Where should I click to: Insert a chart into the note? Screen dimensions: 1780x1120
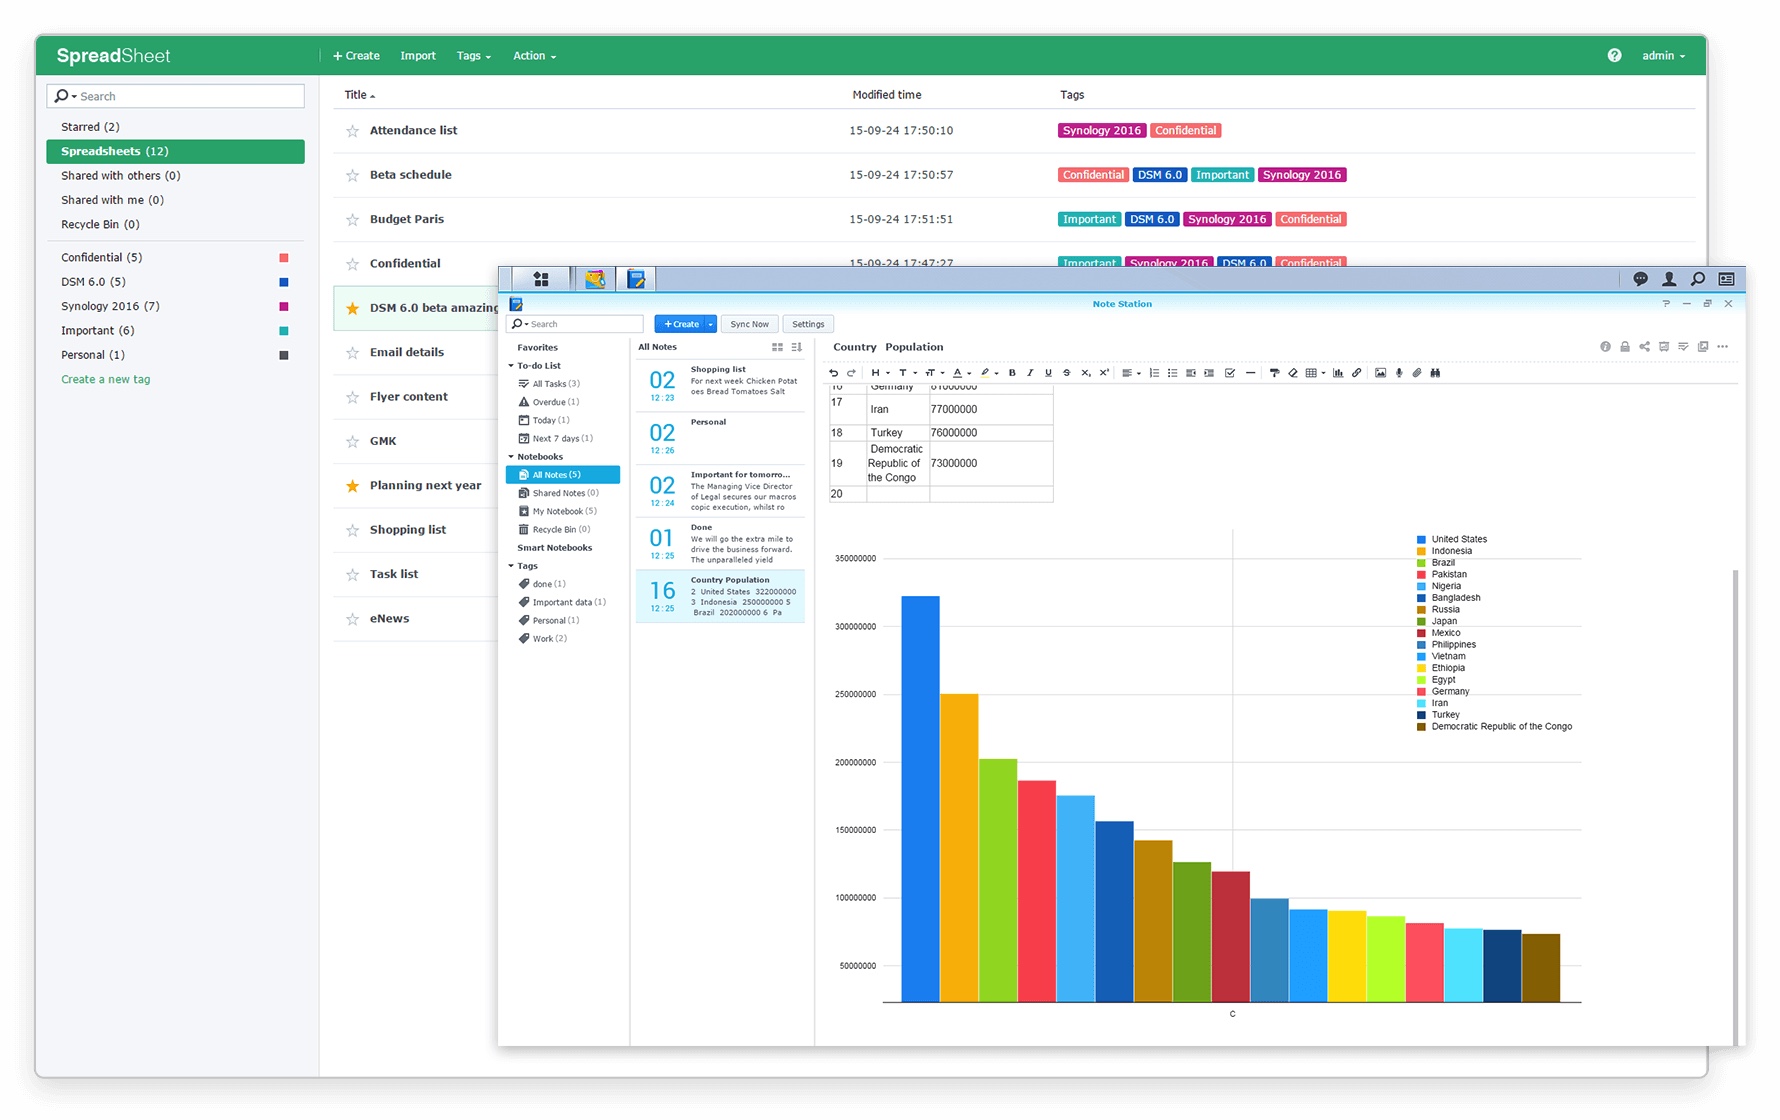click(1338, 373)
